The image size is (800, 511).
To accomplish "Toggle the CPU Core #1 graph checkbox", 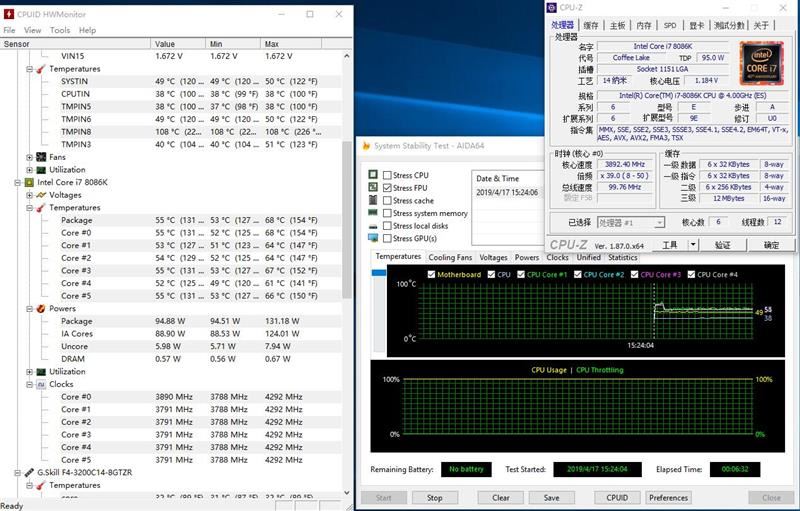I will point(521,274).
